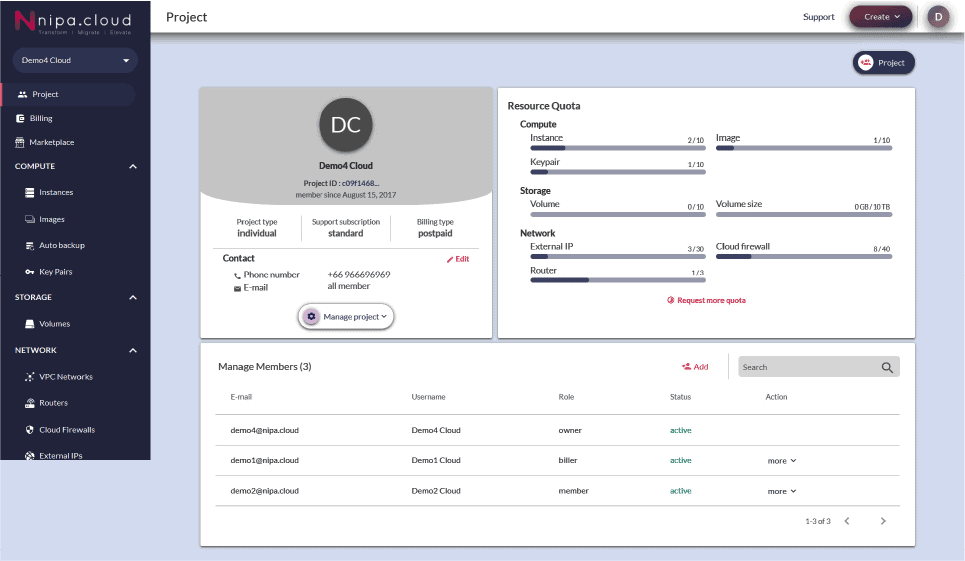965x561 pixels.
Task: Click the search magnifier icon
Action: (887, 367)
